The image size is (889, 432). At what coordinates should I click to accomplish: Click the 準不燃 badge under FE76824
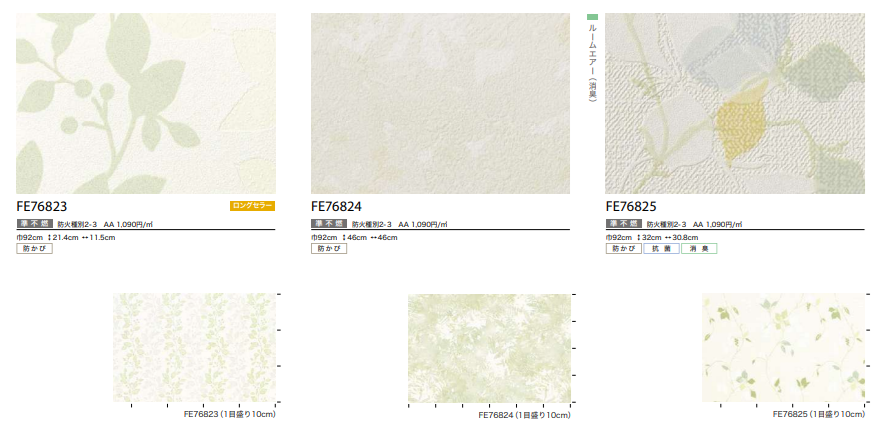329,224
